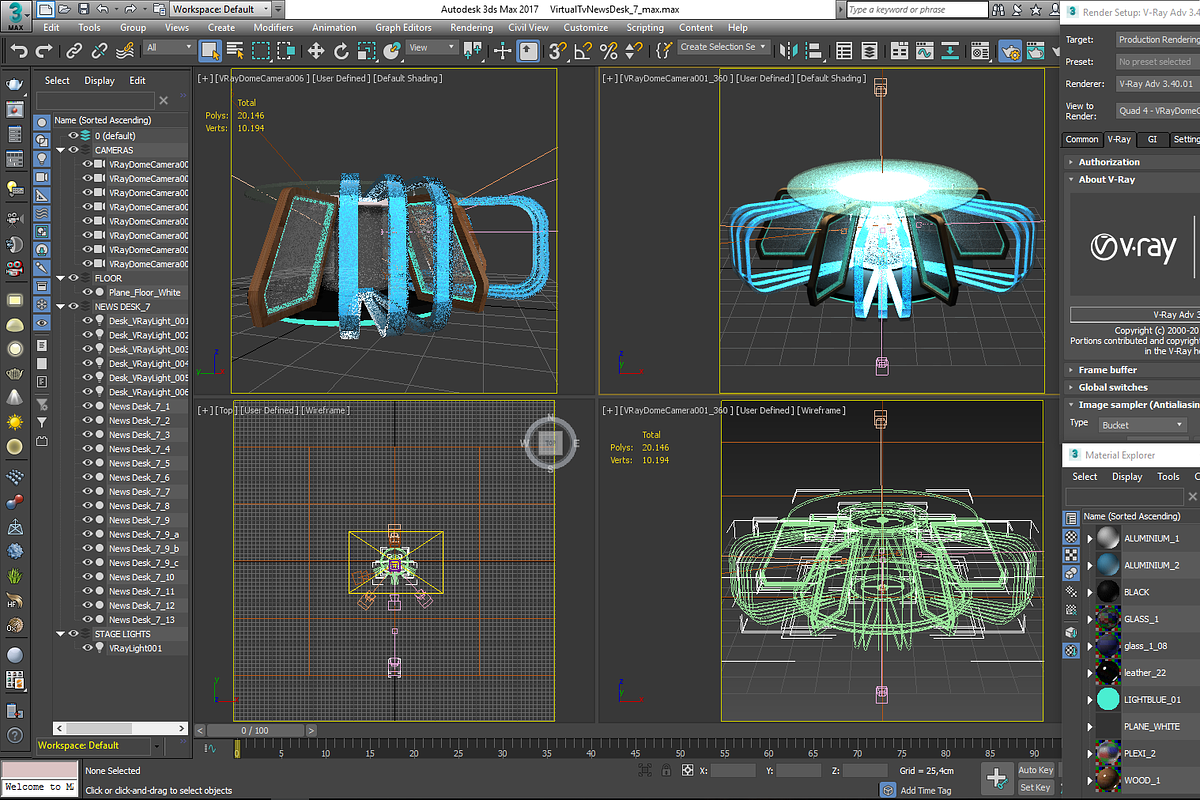
Task: Activate the Select and Scale tool
Action: 366,50
